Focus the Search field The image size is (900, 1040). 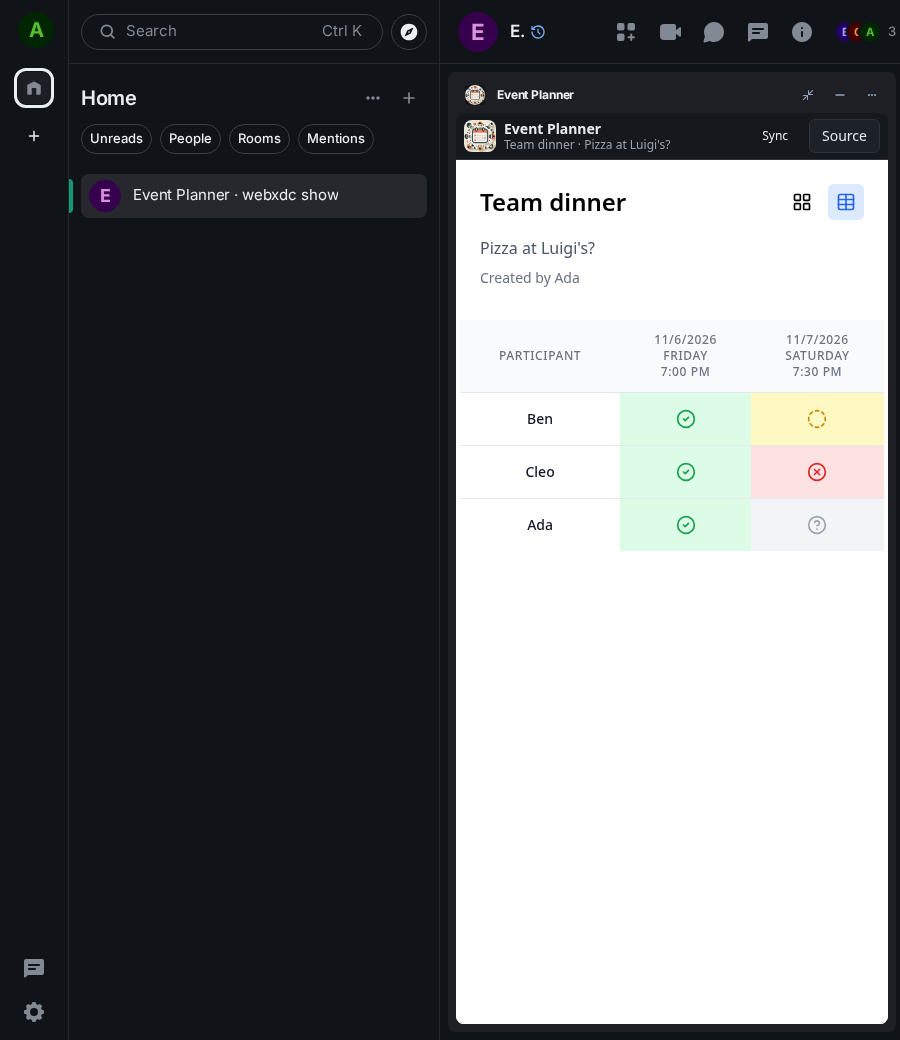pyautogui.click(x=231, y=32)
